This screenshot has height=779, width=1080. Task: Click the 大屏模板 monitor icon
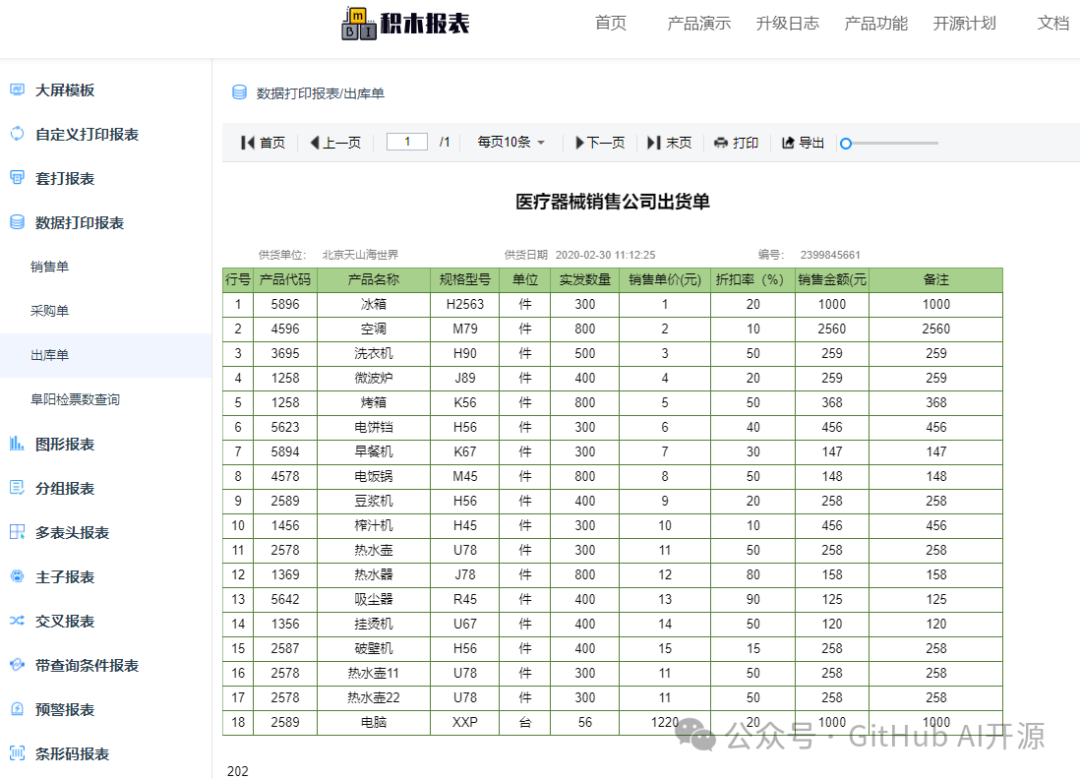click(x=17, y=90)
